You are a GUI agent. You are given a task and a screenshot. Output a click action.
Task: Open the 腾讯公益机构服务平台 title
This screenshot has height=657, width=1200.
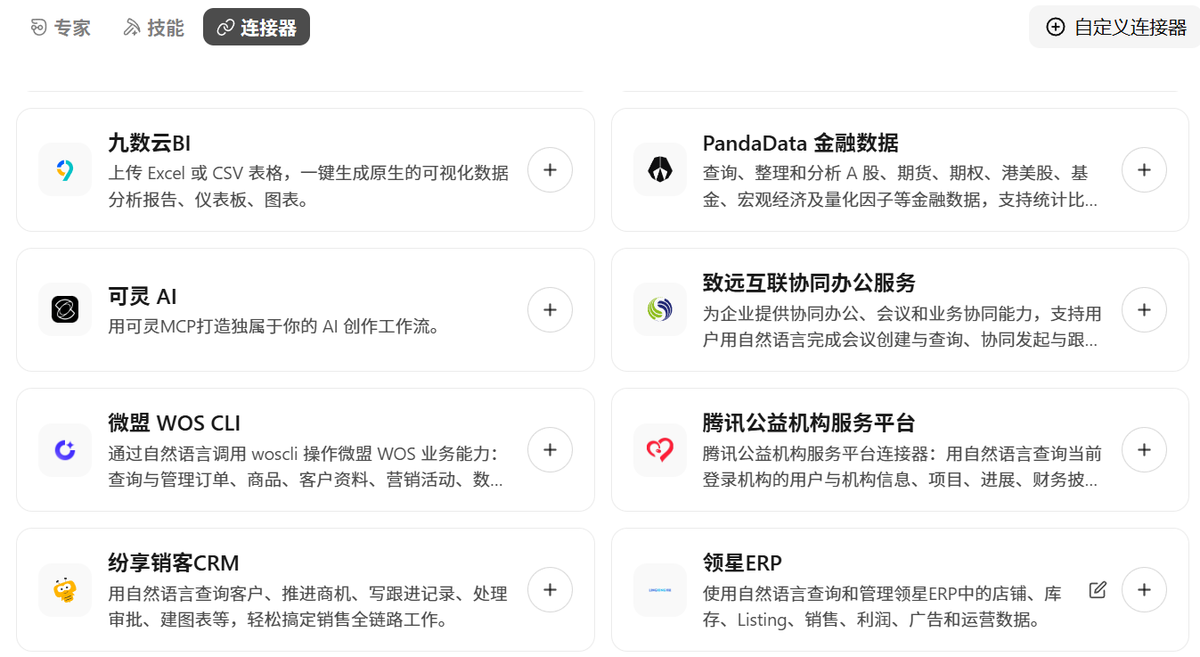click(809, 423)
